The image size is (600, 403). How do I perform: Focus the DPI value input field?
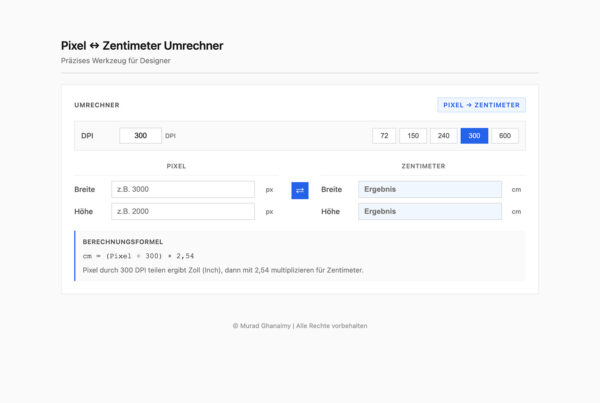140,136
